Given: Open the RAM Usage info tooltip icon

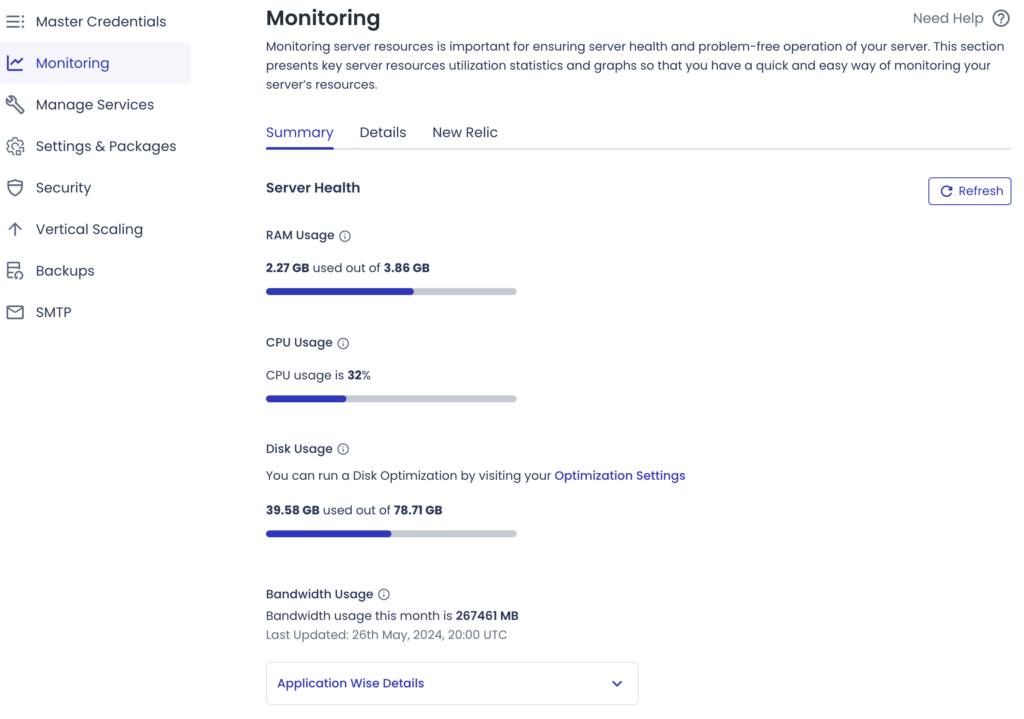Looking at the screenshot, I should (x=344, y=236).
